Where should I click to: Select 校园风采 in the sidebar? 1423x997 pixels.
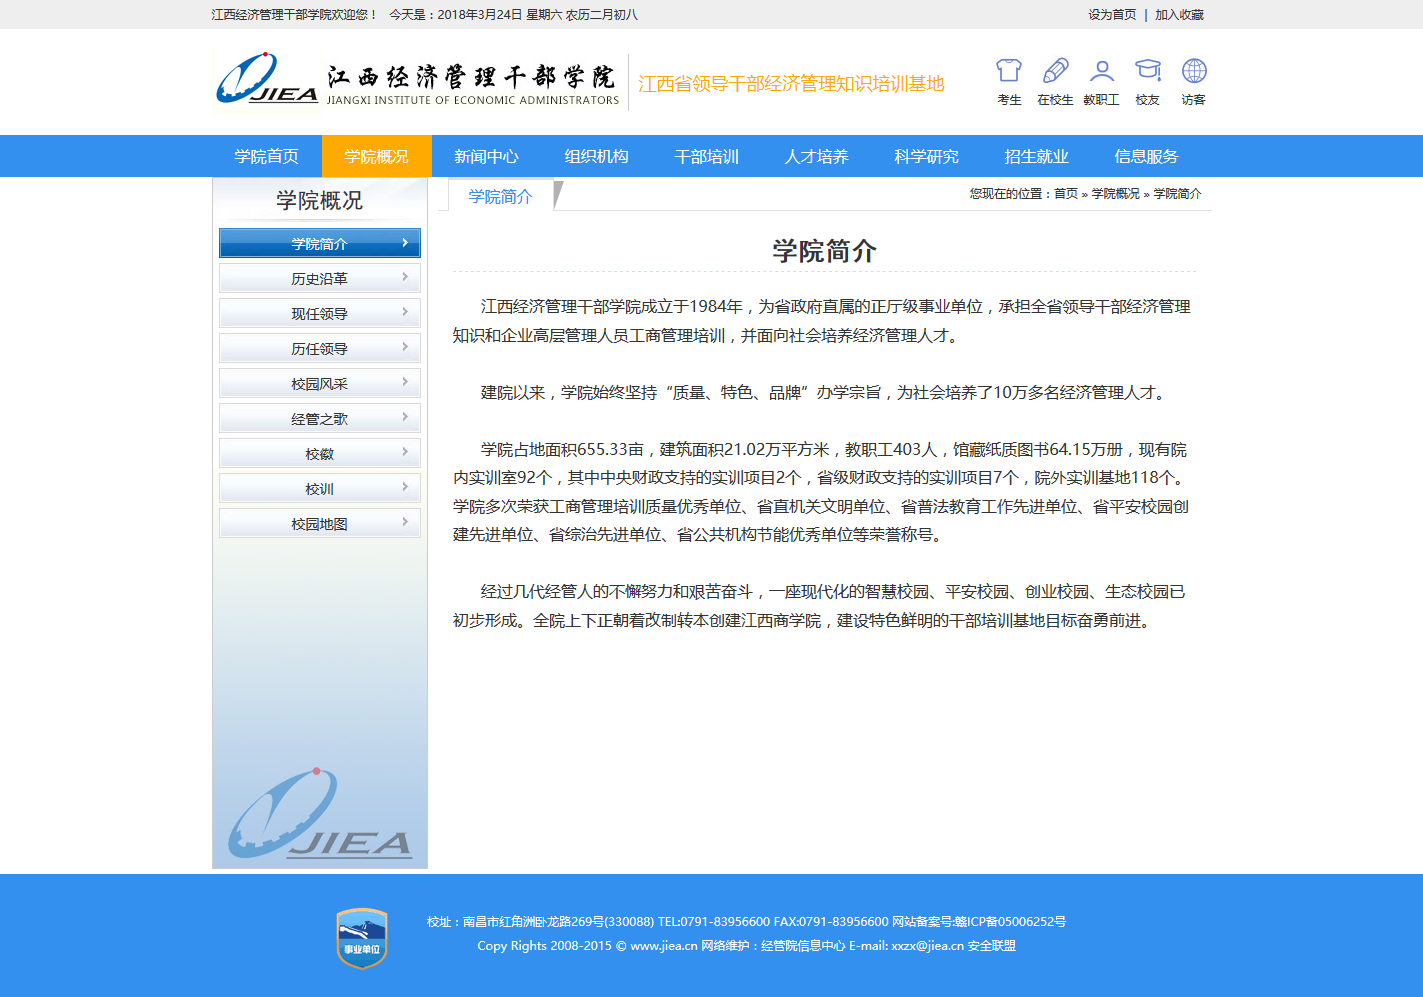pyautogui.click(x=320, y=383)
